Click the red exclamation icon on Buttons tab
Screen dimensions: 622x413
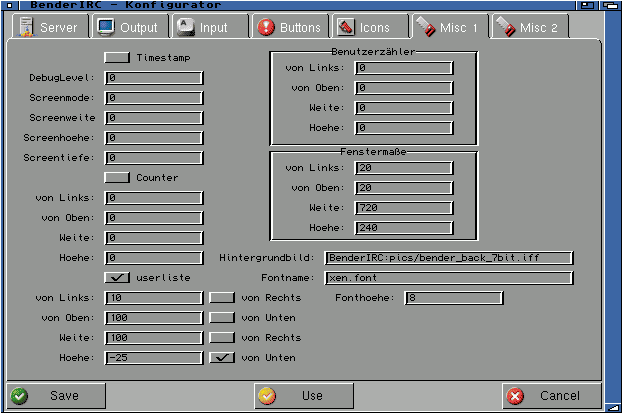(x=266, y=27)
